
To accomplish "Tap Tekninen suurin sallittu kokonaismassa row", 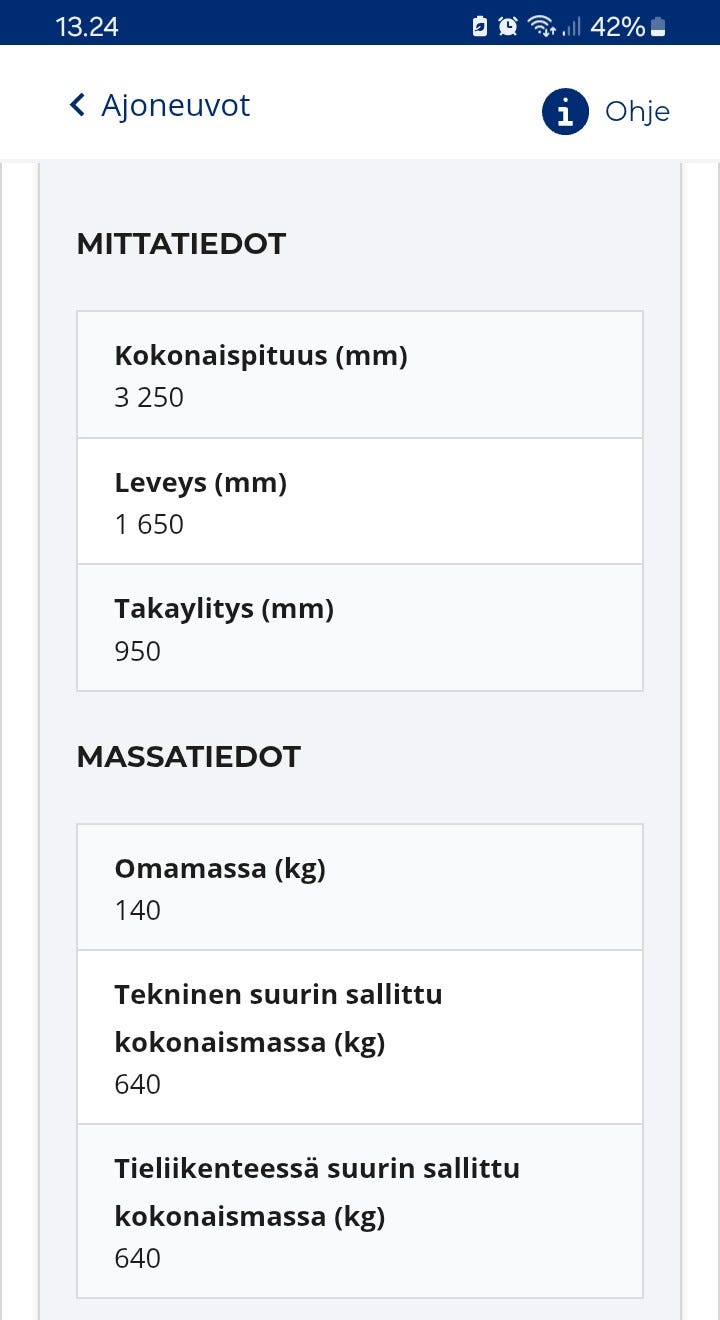I will coord(360,1037).
